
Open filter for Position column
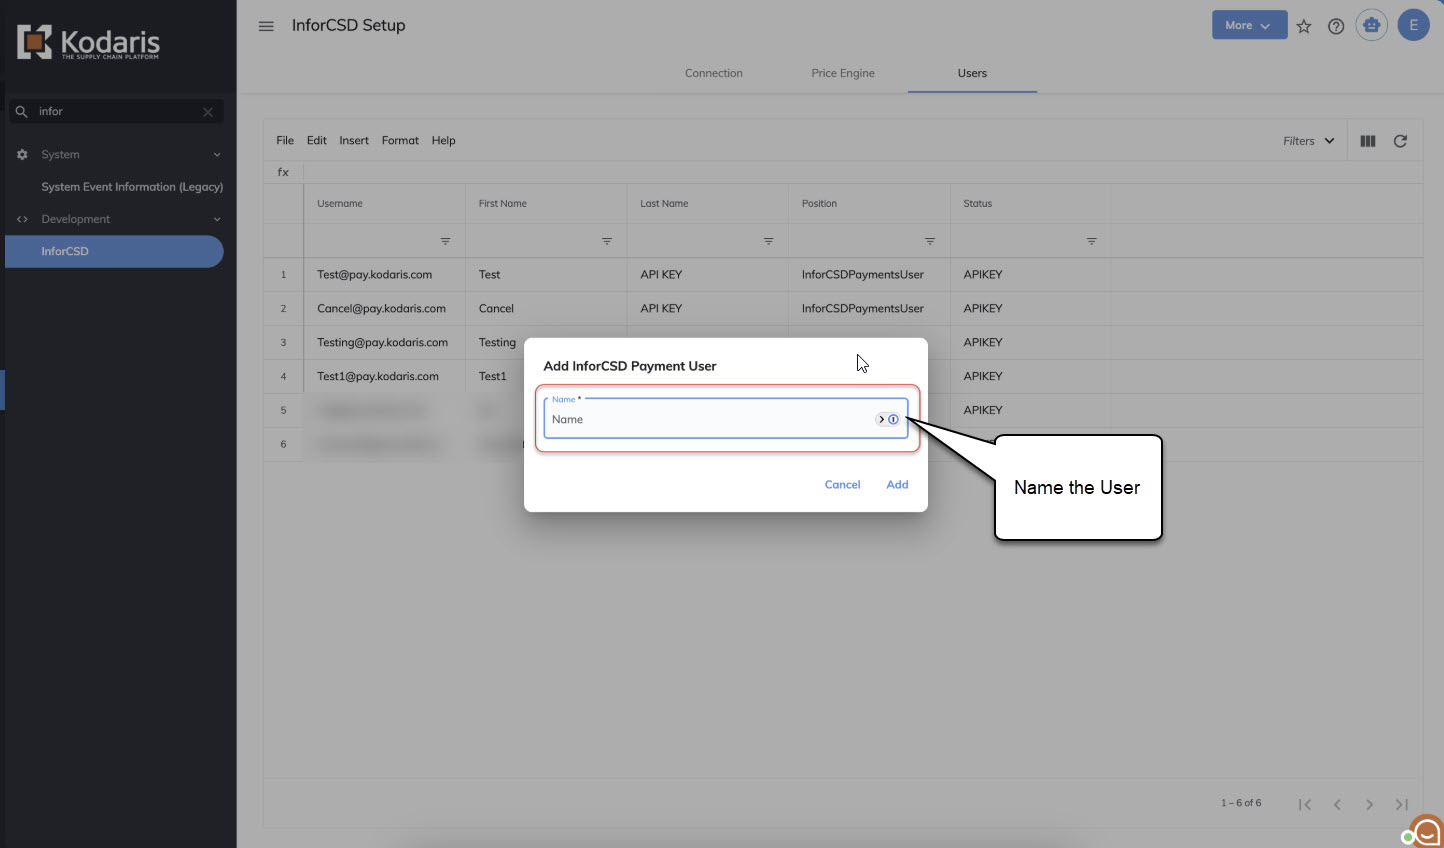930,241
